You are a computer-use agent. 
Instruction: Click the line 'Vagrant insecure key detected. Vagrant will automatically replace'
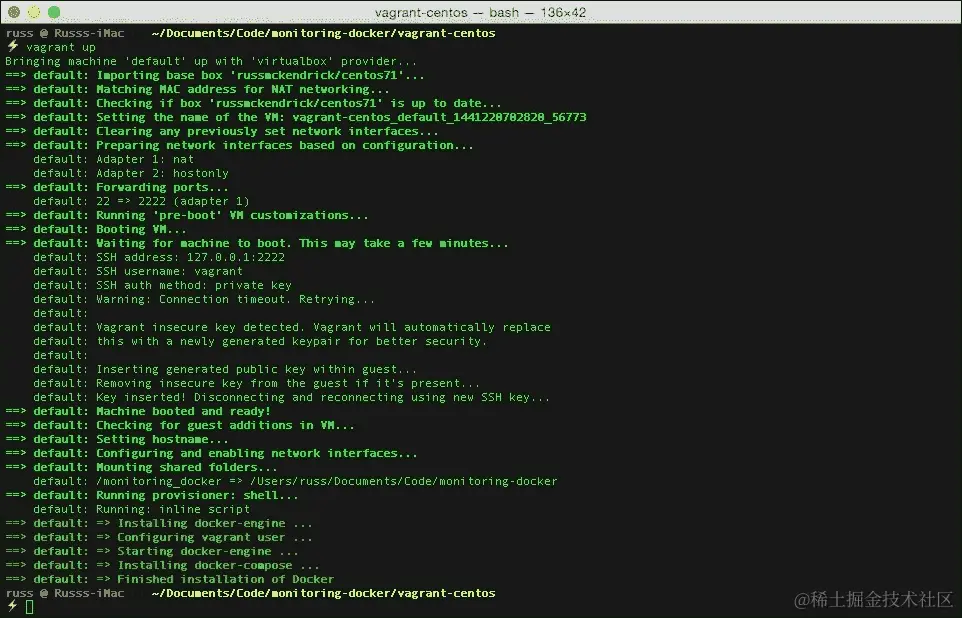[x=323, y=328]
